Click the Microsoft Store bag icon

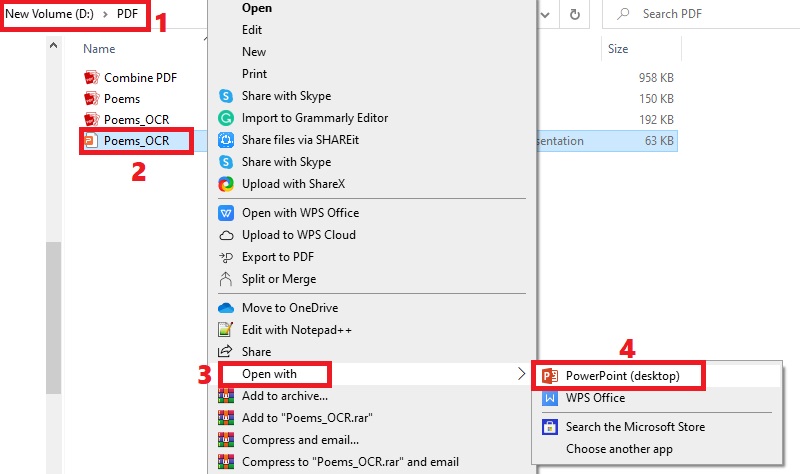pos(549,427)
